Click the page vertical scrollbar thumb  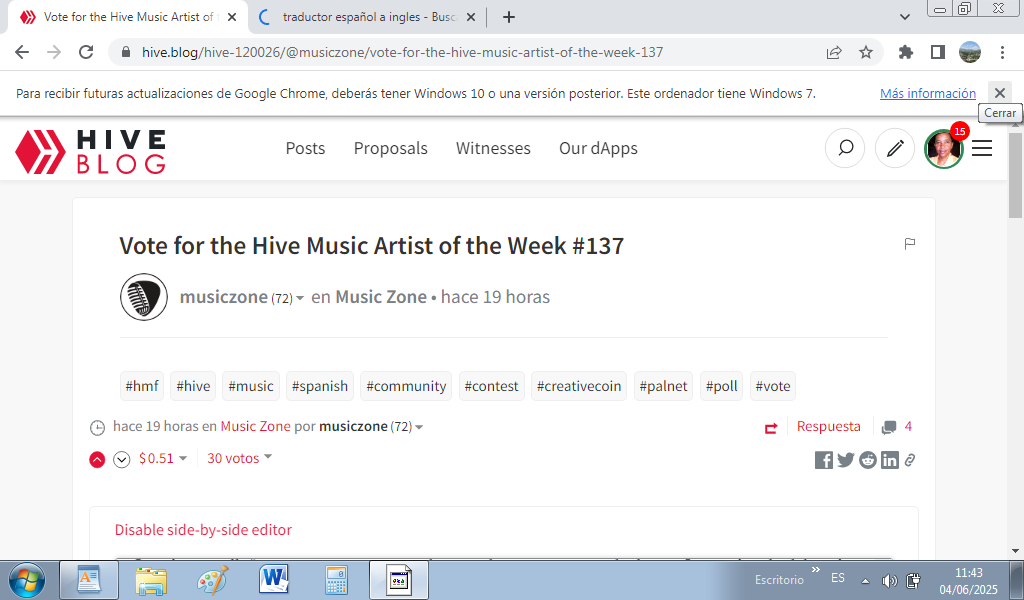[1015, 175]
